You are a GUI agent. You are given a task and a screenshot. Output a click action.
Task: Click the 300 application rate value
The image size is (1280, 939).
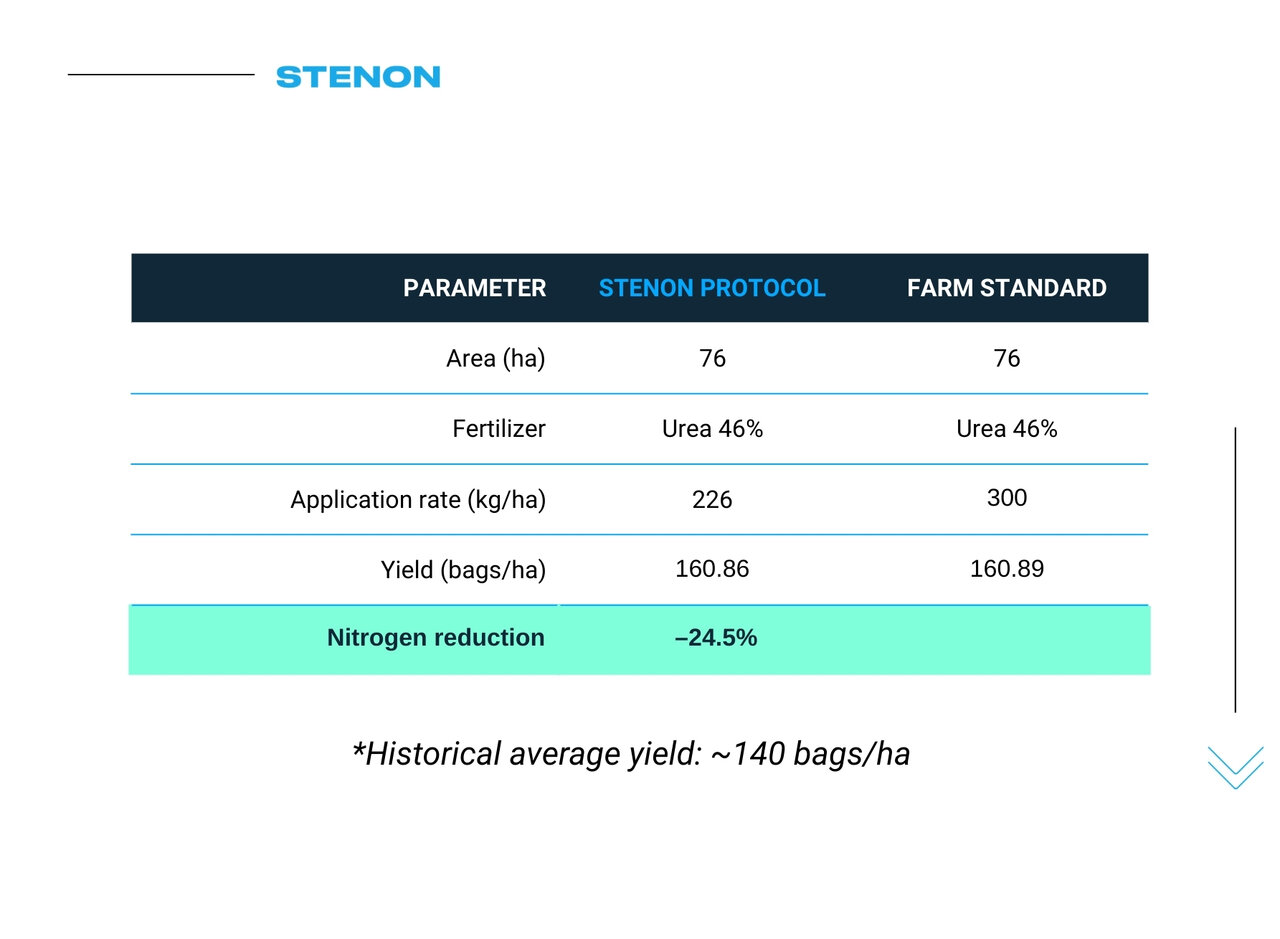click(x=1006, y=498)
